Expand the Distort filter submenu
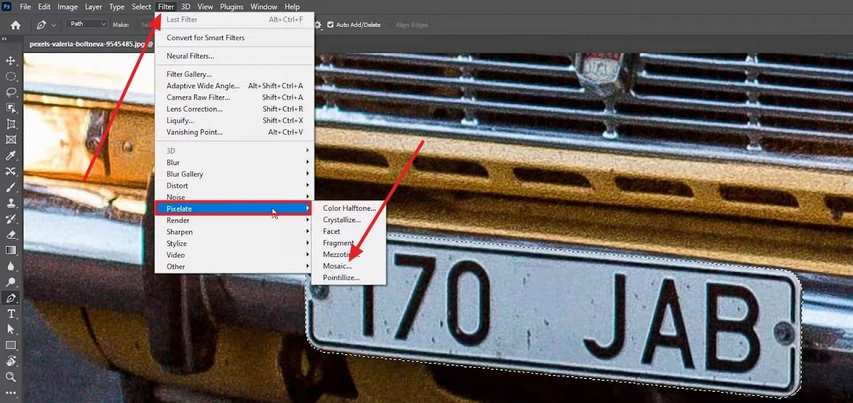Image resolution: width=853 pixels, height=403 pixels. pos(179,185)
